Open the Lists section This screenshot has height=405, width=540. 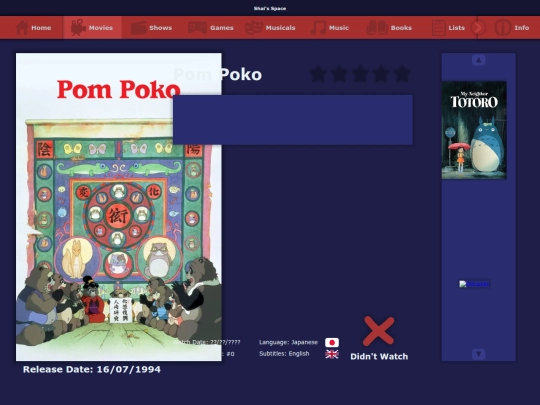click(x=448, y=28)
